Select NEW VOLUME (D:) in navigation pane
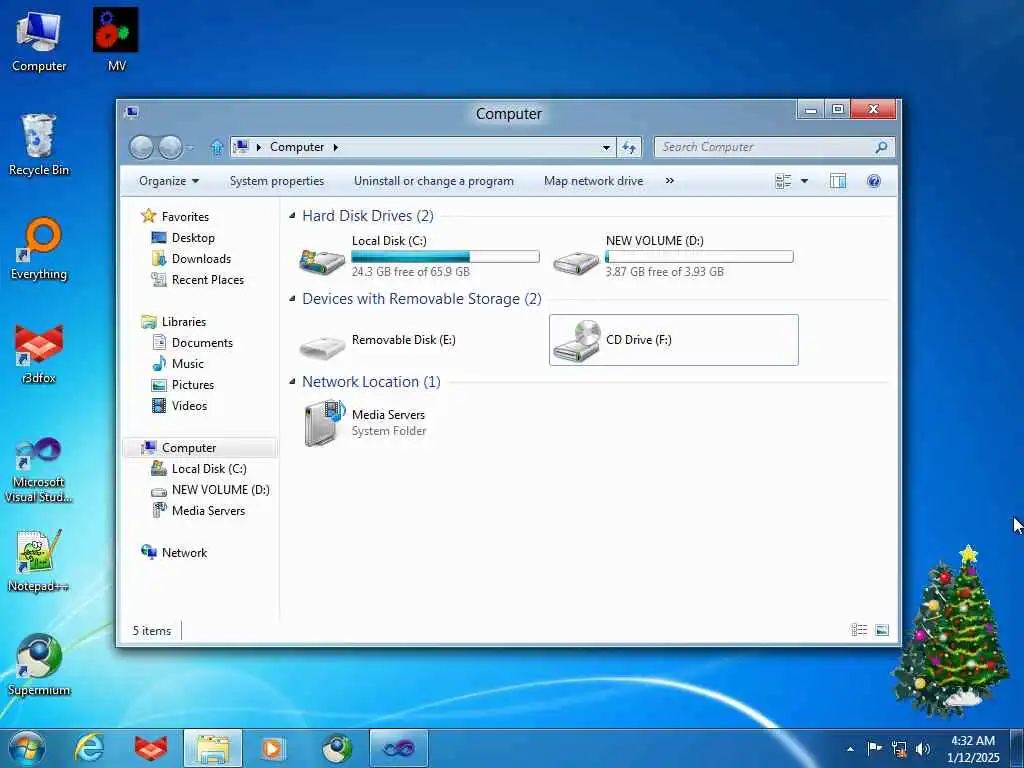The height and width of the screenshot is (768, 1024). [x=220, y=489]
